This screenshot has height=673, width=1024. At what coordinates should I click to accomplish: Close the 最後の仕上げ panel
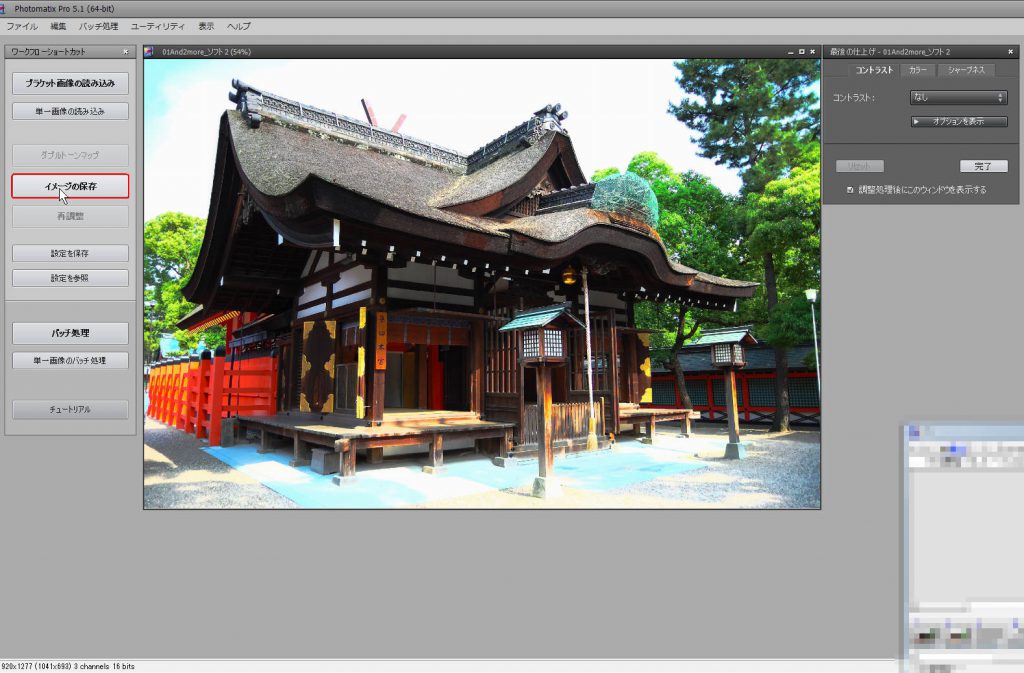pos(1014,51)
